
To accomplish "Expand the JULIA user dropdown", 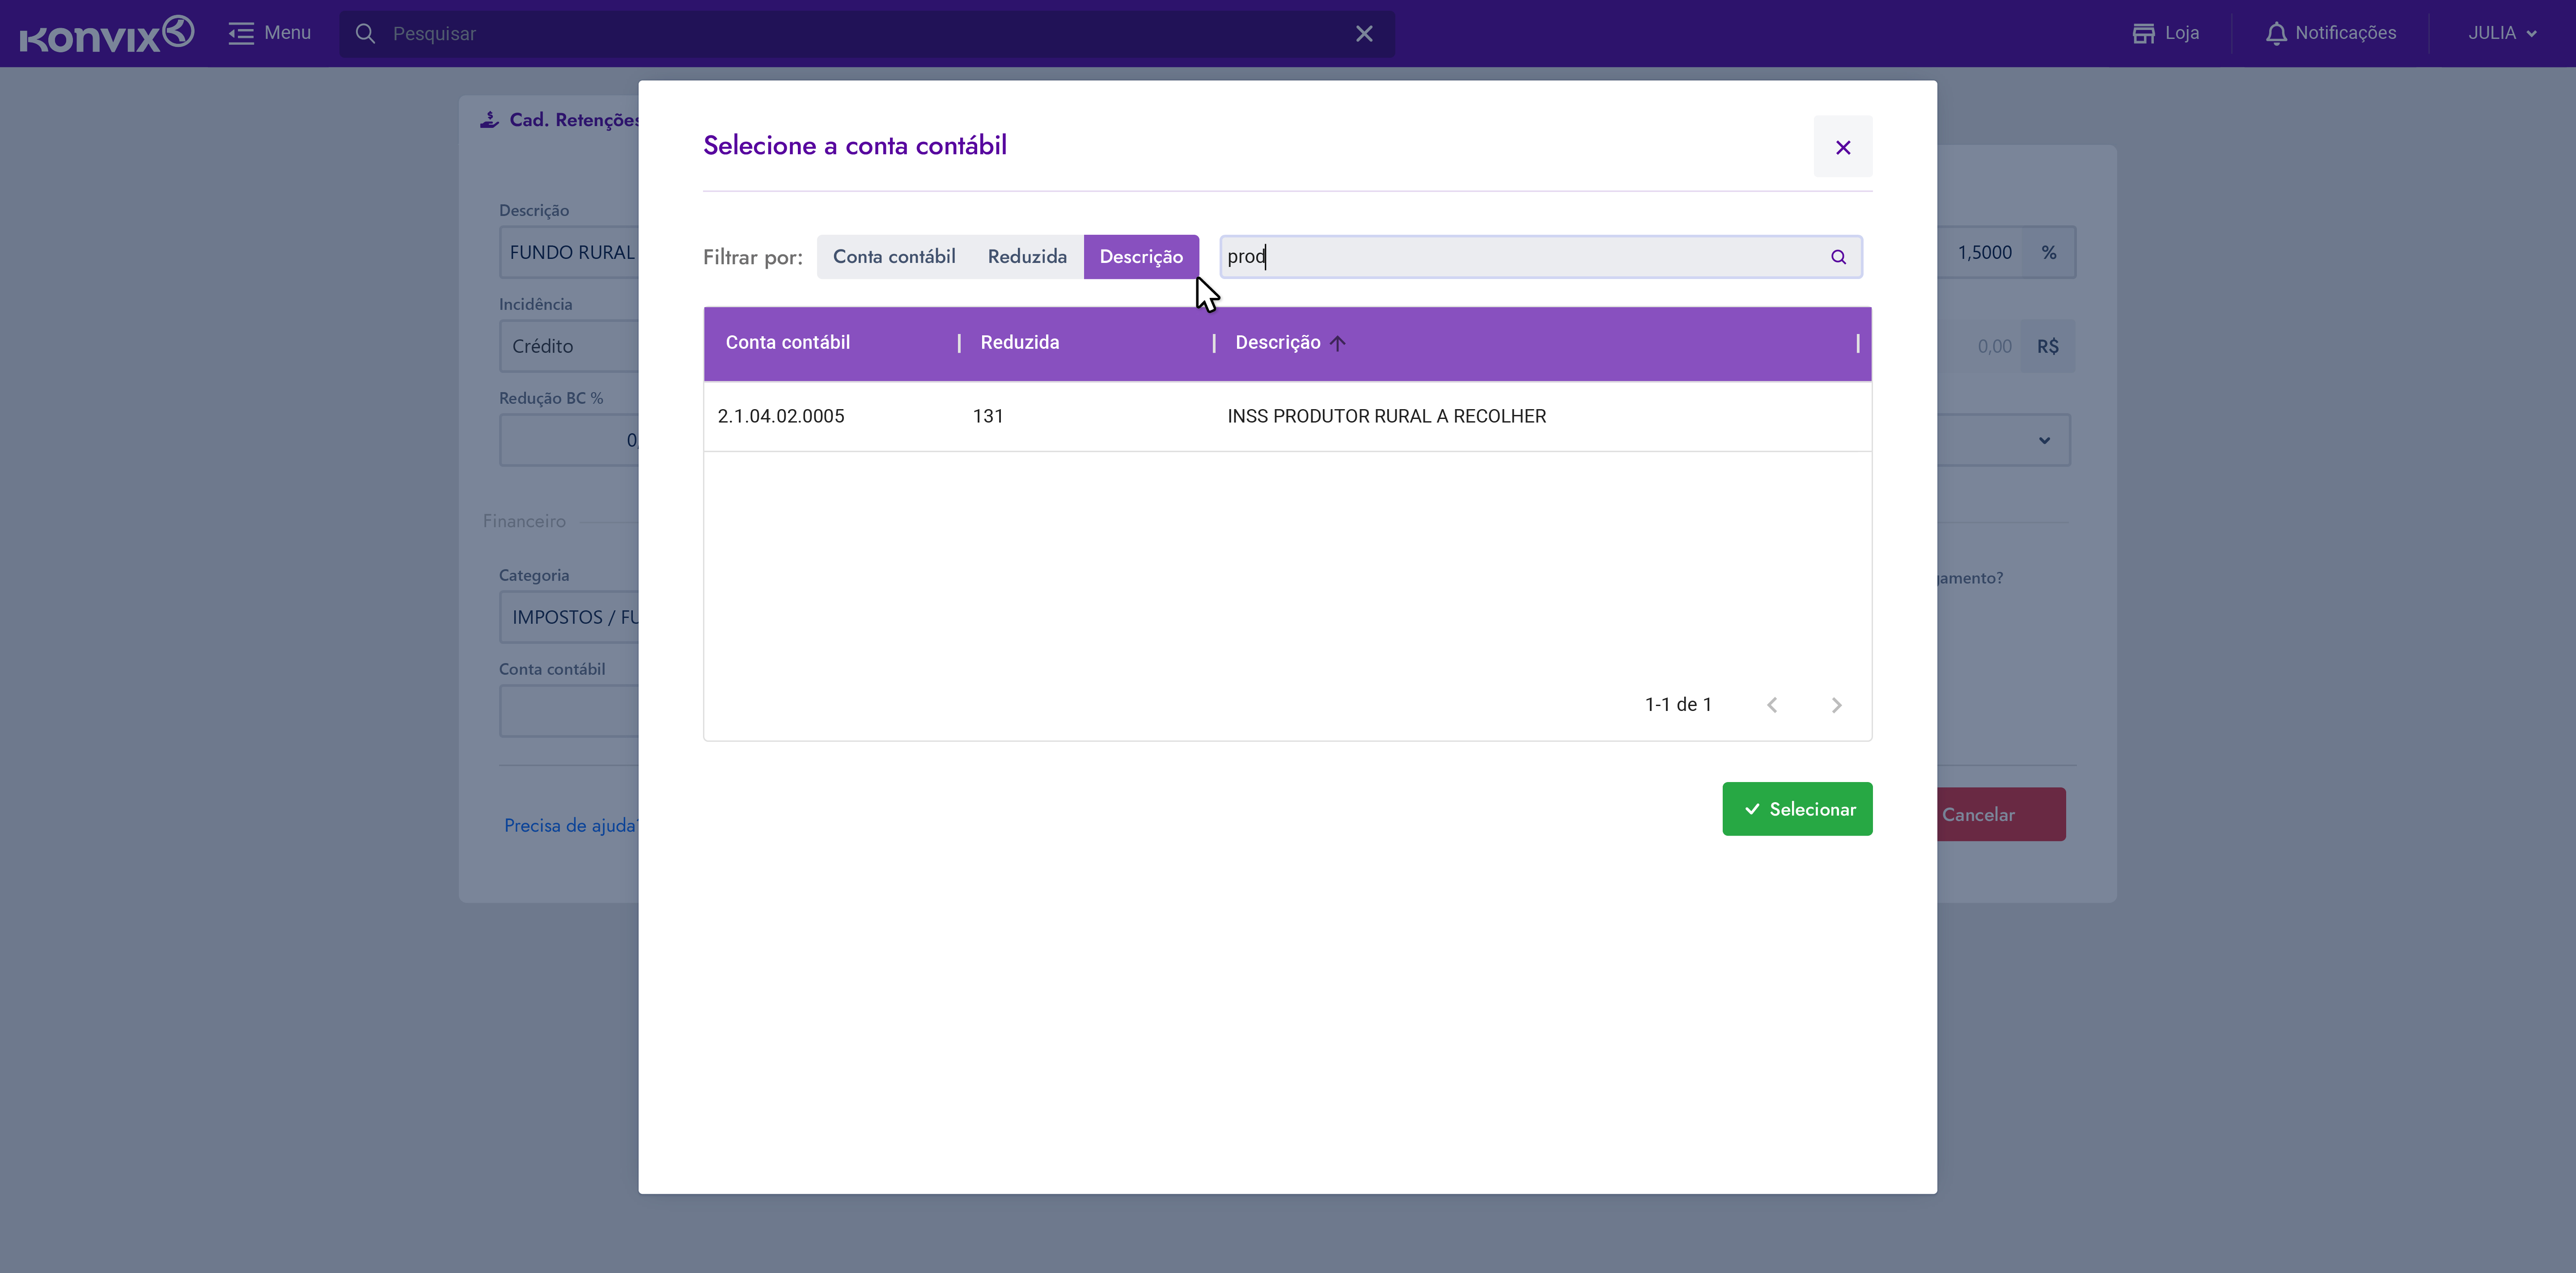I will (2501, 34).
